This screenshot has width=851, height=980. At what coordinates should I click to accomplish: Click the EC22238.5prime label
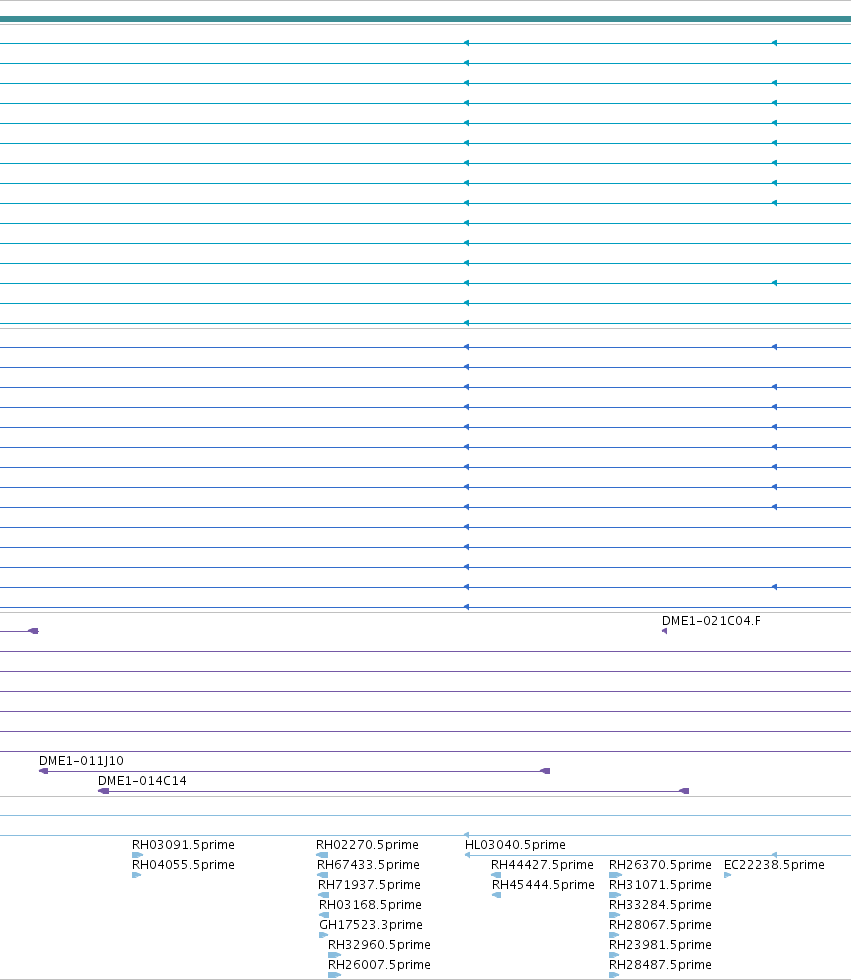[774, 864]
